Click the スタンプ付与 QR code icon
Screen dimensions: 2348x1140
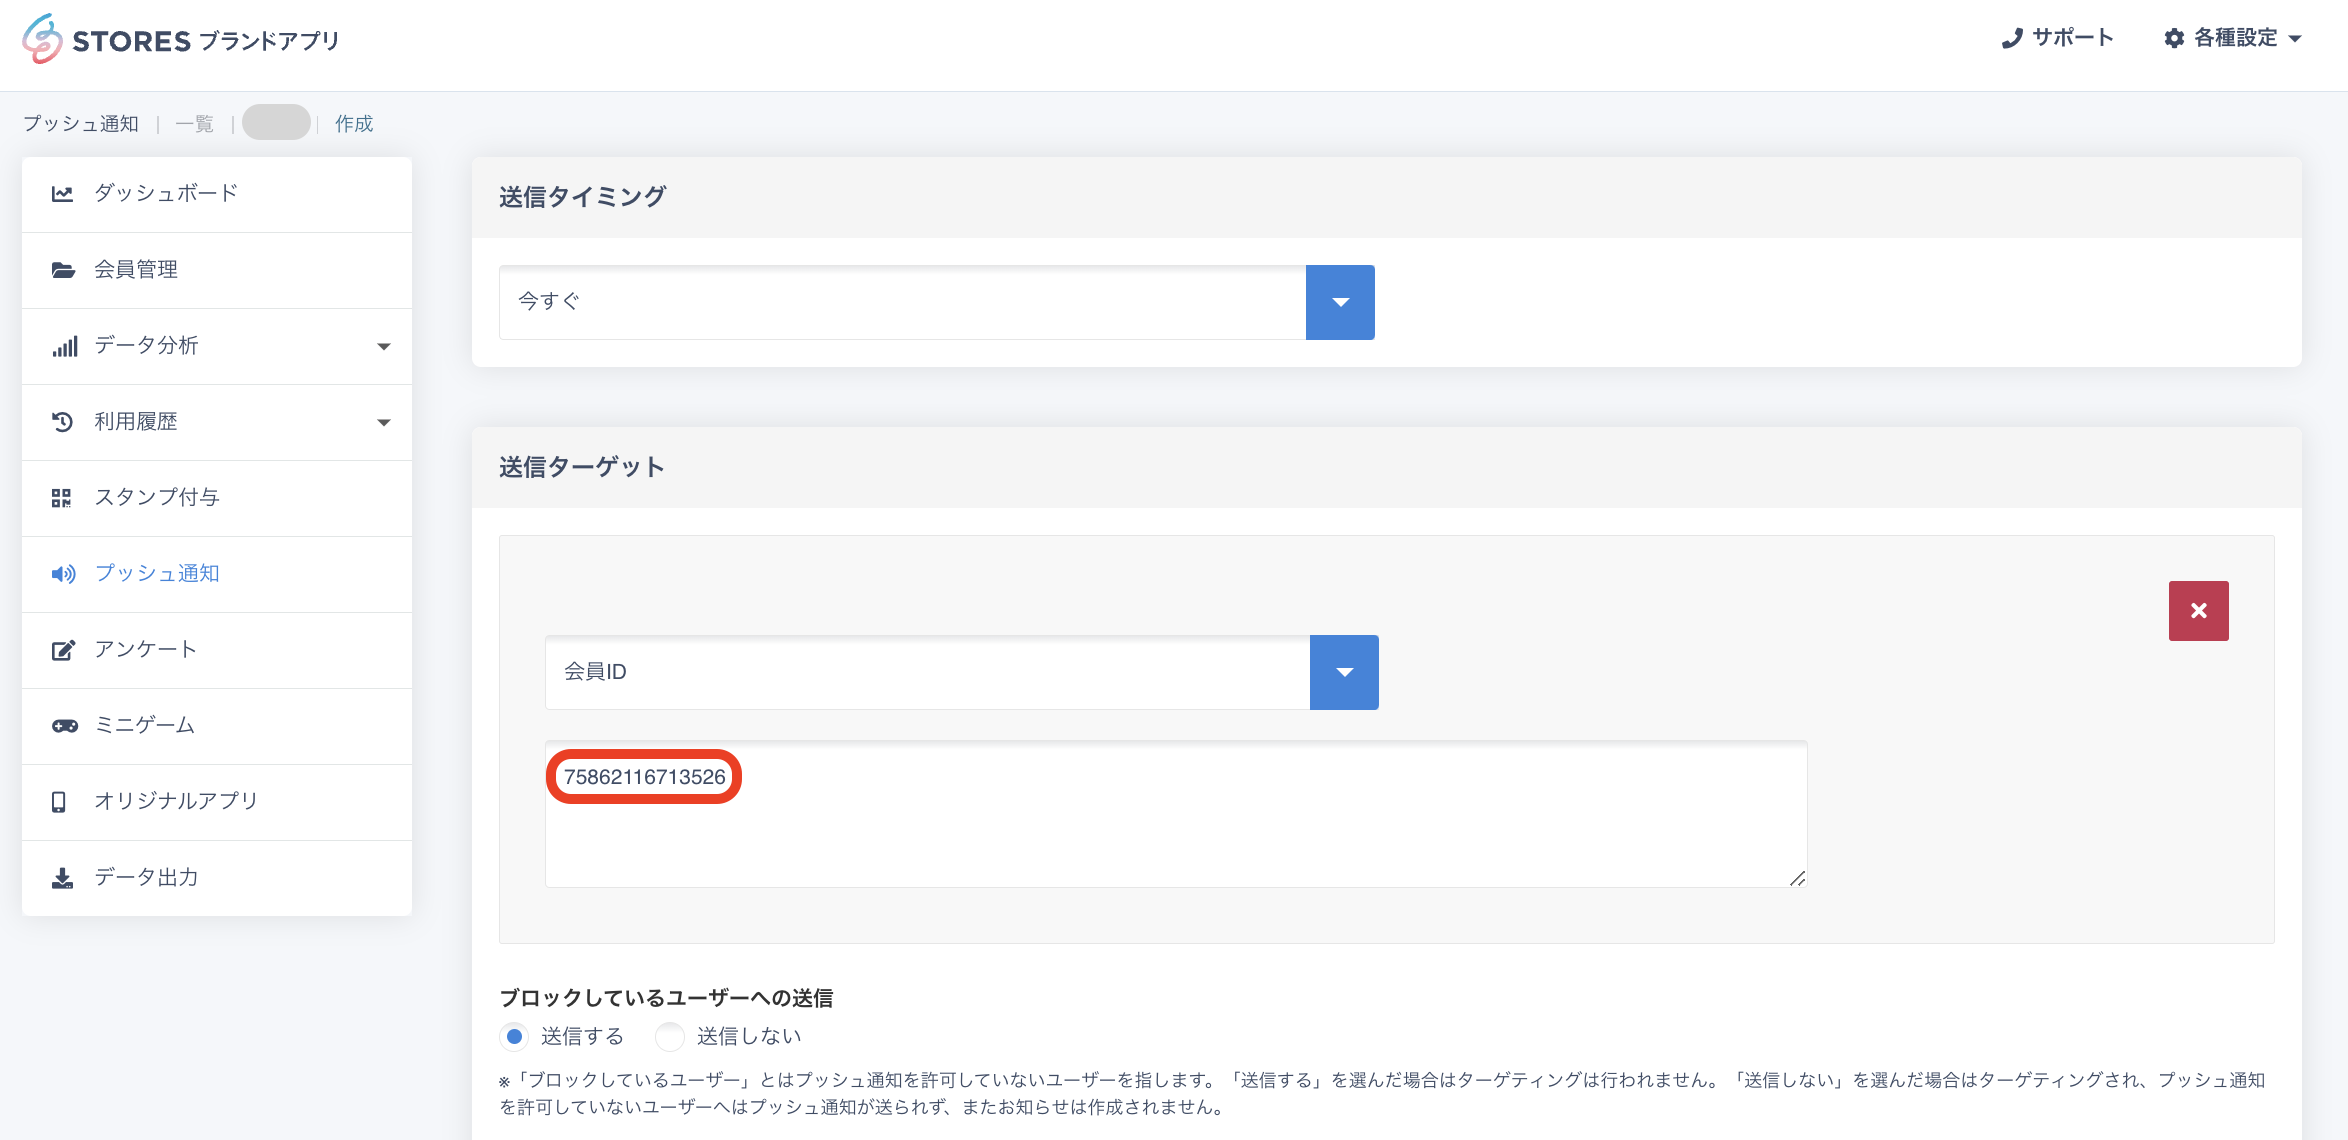point(62,498)
